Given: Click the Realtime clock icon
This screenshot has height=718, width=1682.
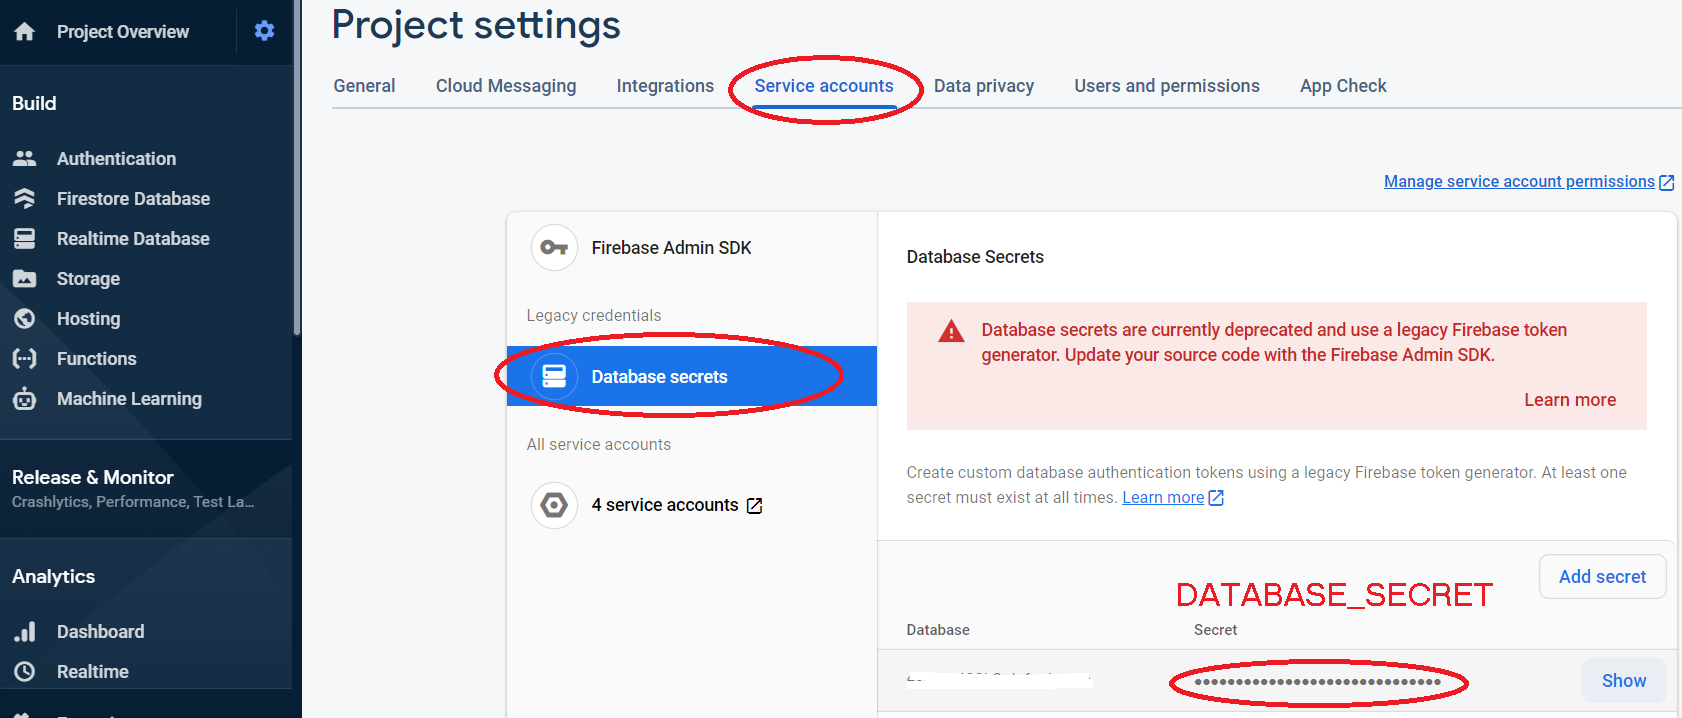Looking at the screenshot, I should 25,671.
